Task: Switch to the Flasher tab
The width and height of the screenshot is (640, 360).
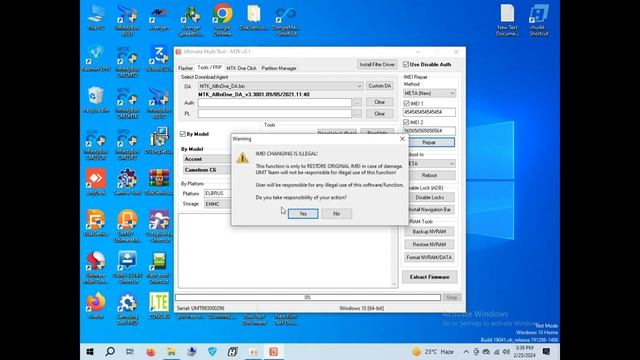Action: pyautogui.click(x=185, y=68)
